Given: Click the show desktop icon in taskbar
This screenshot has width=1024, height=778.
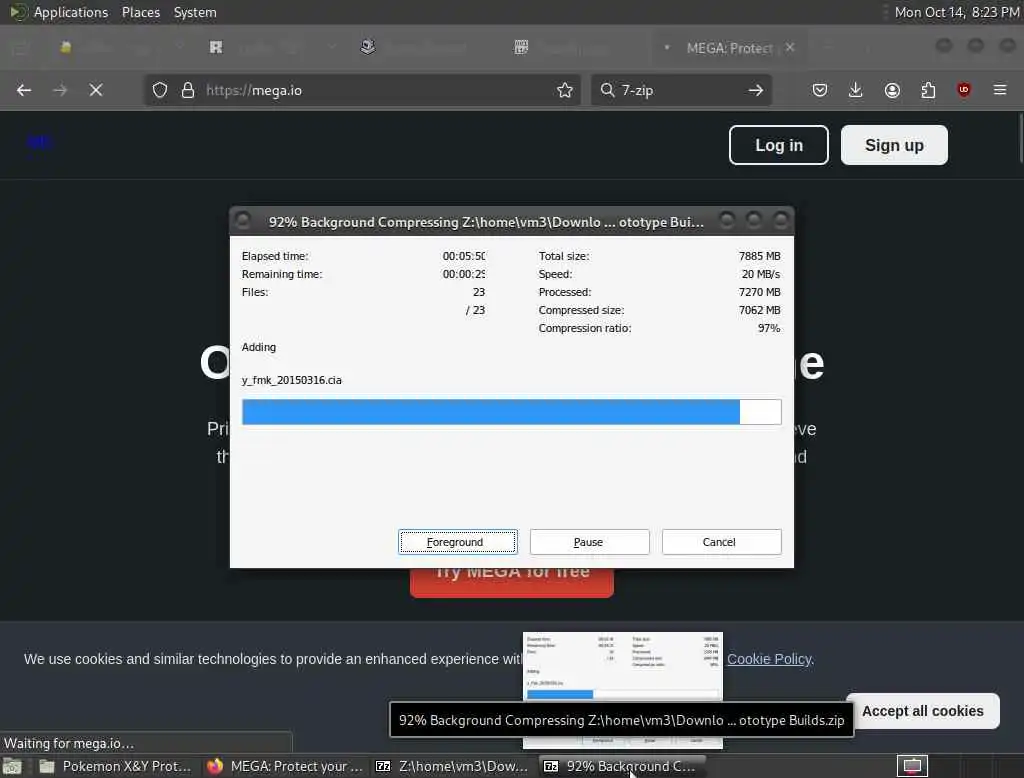Looking at the screenshot, I should point(12,766).
